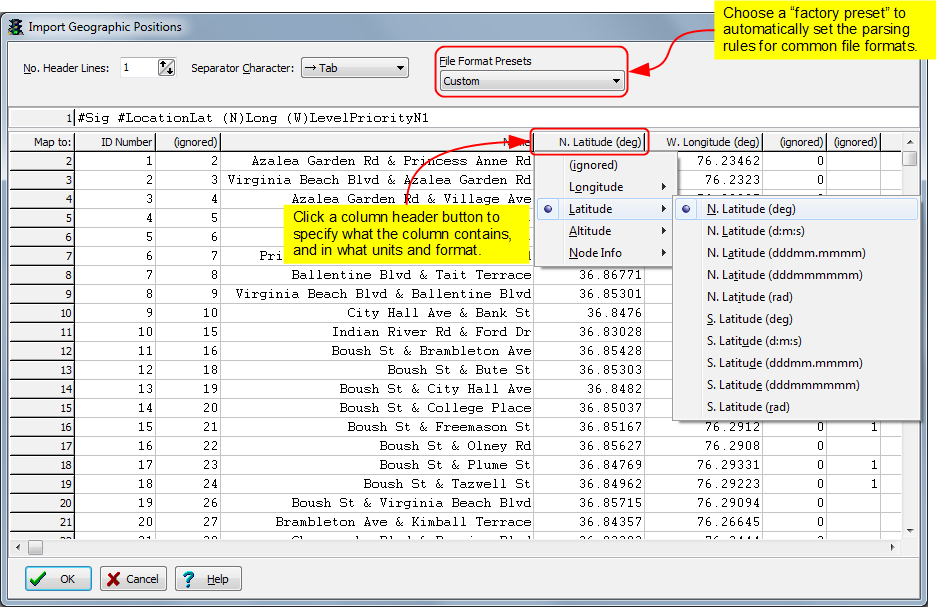Expand the Longitude submenu
Viewport: 937px width, 608px height.
[x=595, y=187]
